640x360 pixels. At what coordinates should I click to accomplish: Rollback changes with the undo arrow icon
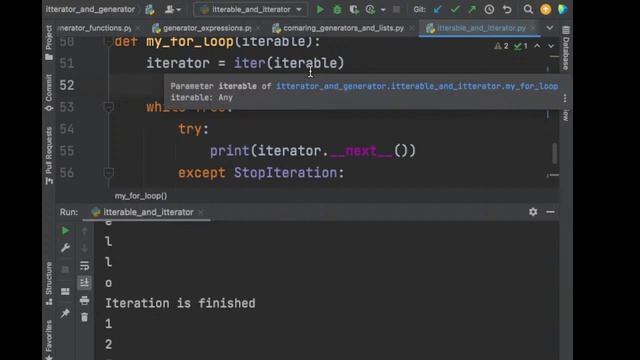(507, 9)
